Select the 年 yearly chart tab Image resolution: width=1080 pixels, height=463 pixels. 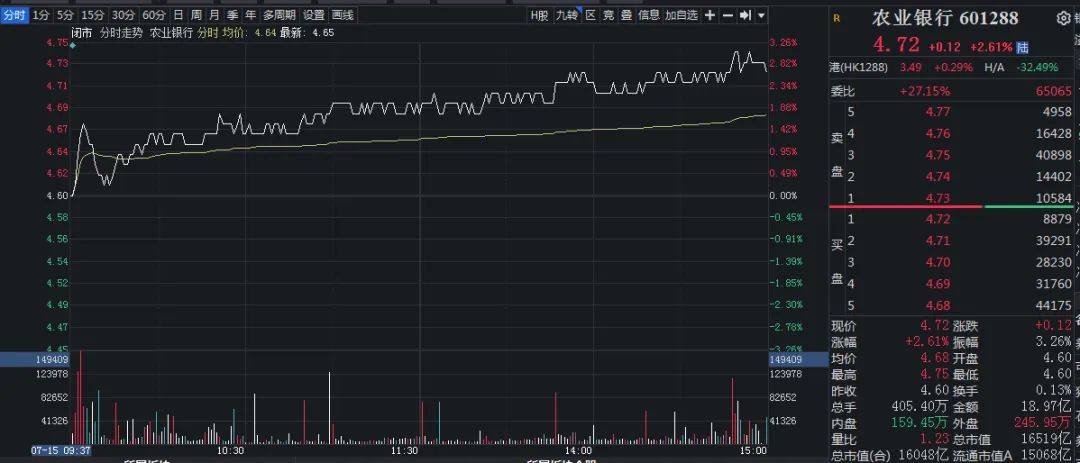coord(250,14)
